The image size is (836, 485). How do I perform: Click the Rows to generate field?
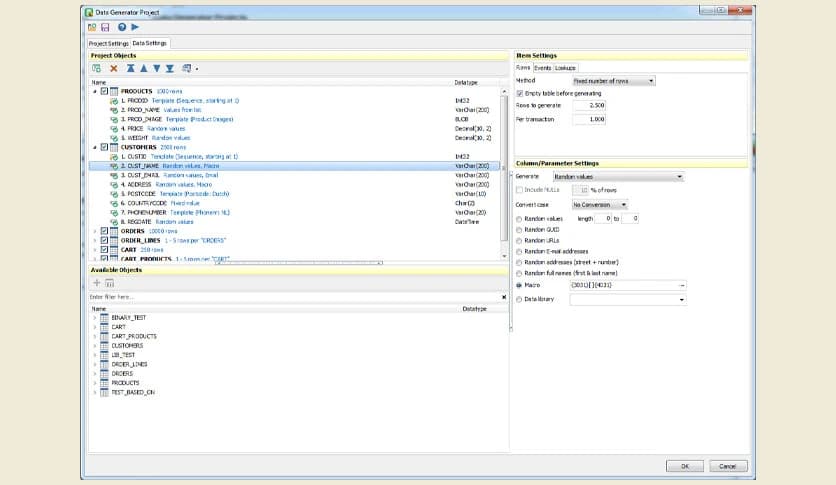[x=589, y=106]
